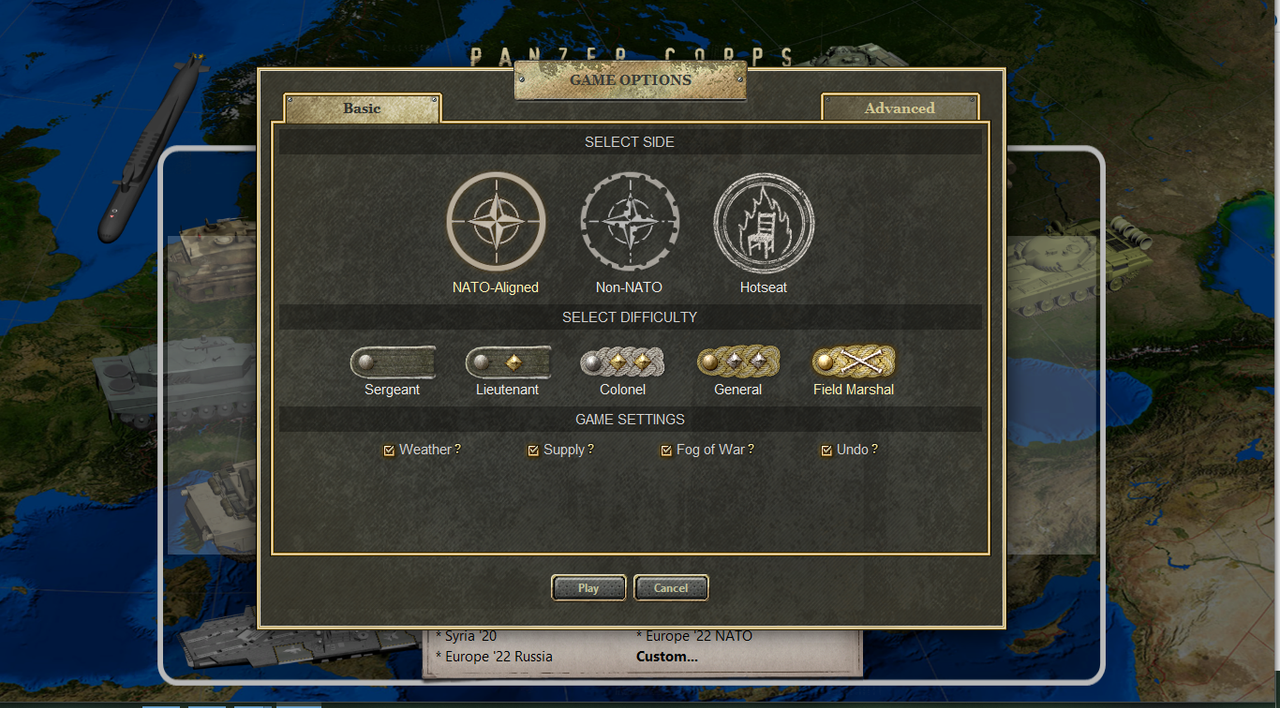Pick the Sergeant difficulty insignia
This screenshot has height=708, width=1280.
pos(393,362)
